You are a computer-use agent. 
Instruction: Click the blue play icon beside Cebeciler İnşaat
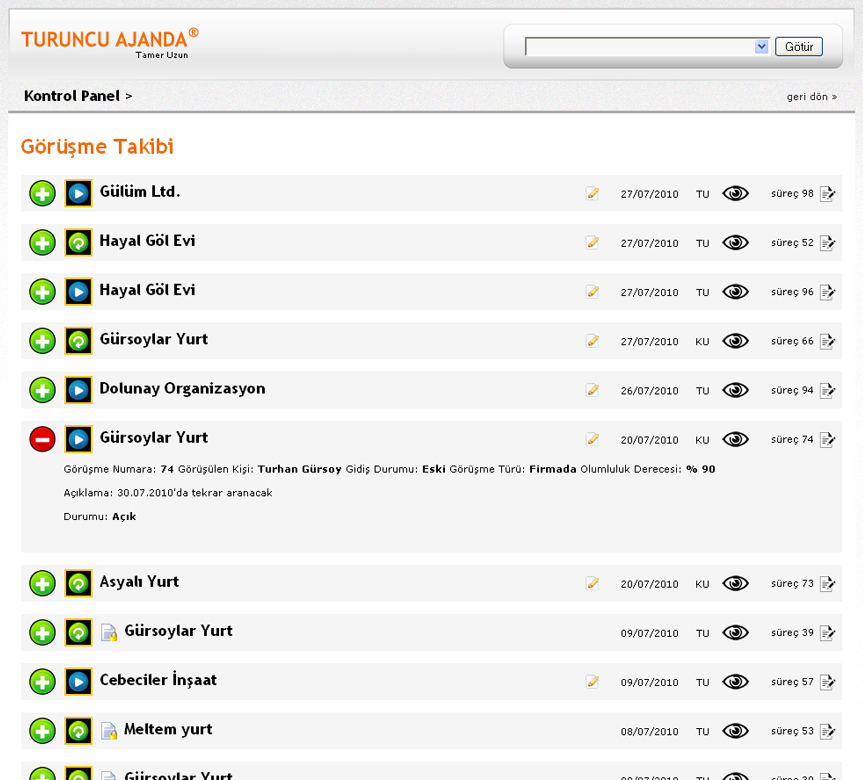pos(78,682)
